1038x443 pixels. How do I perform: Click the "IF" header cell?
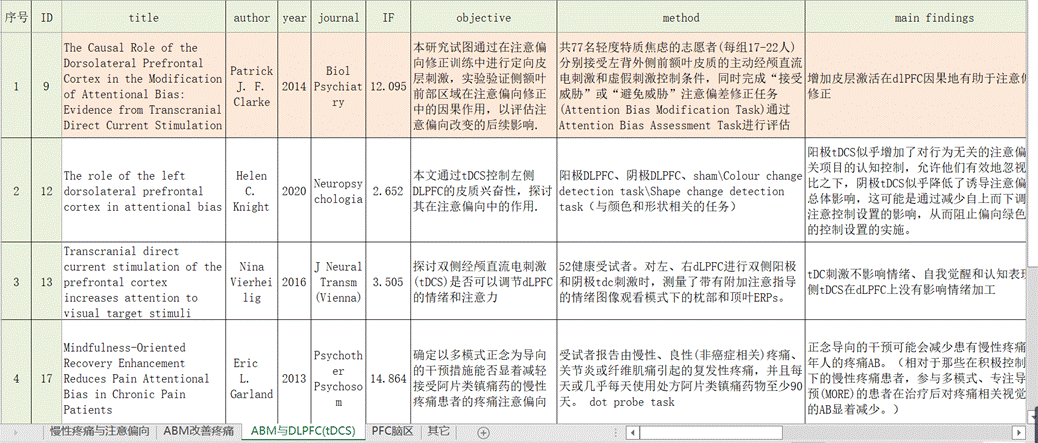(388, 17)
